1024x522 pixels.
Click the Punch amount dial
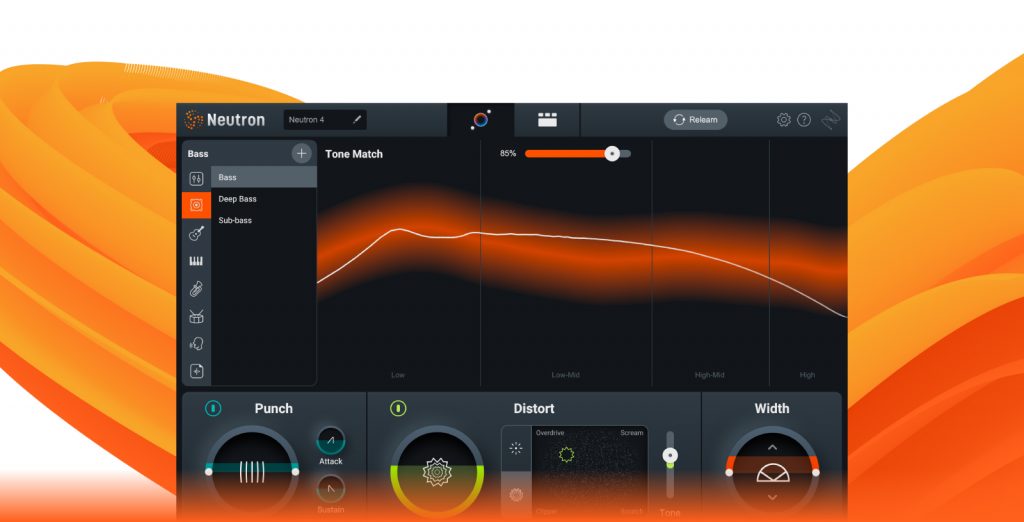(x=252, y=470)
